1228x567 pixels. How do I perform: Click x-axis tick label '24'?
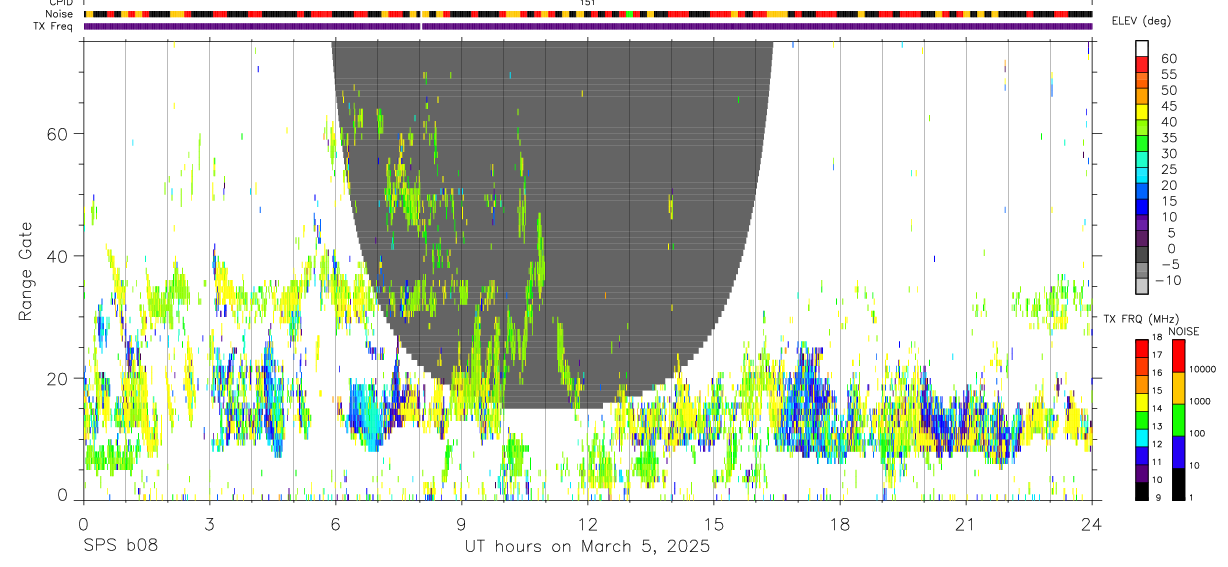click(1092, 524)
